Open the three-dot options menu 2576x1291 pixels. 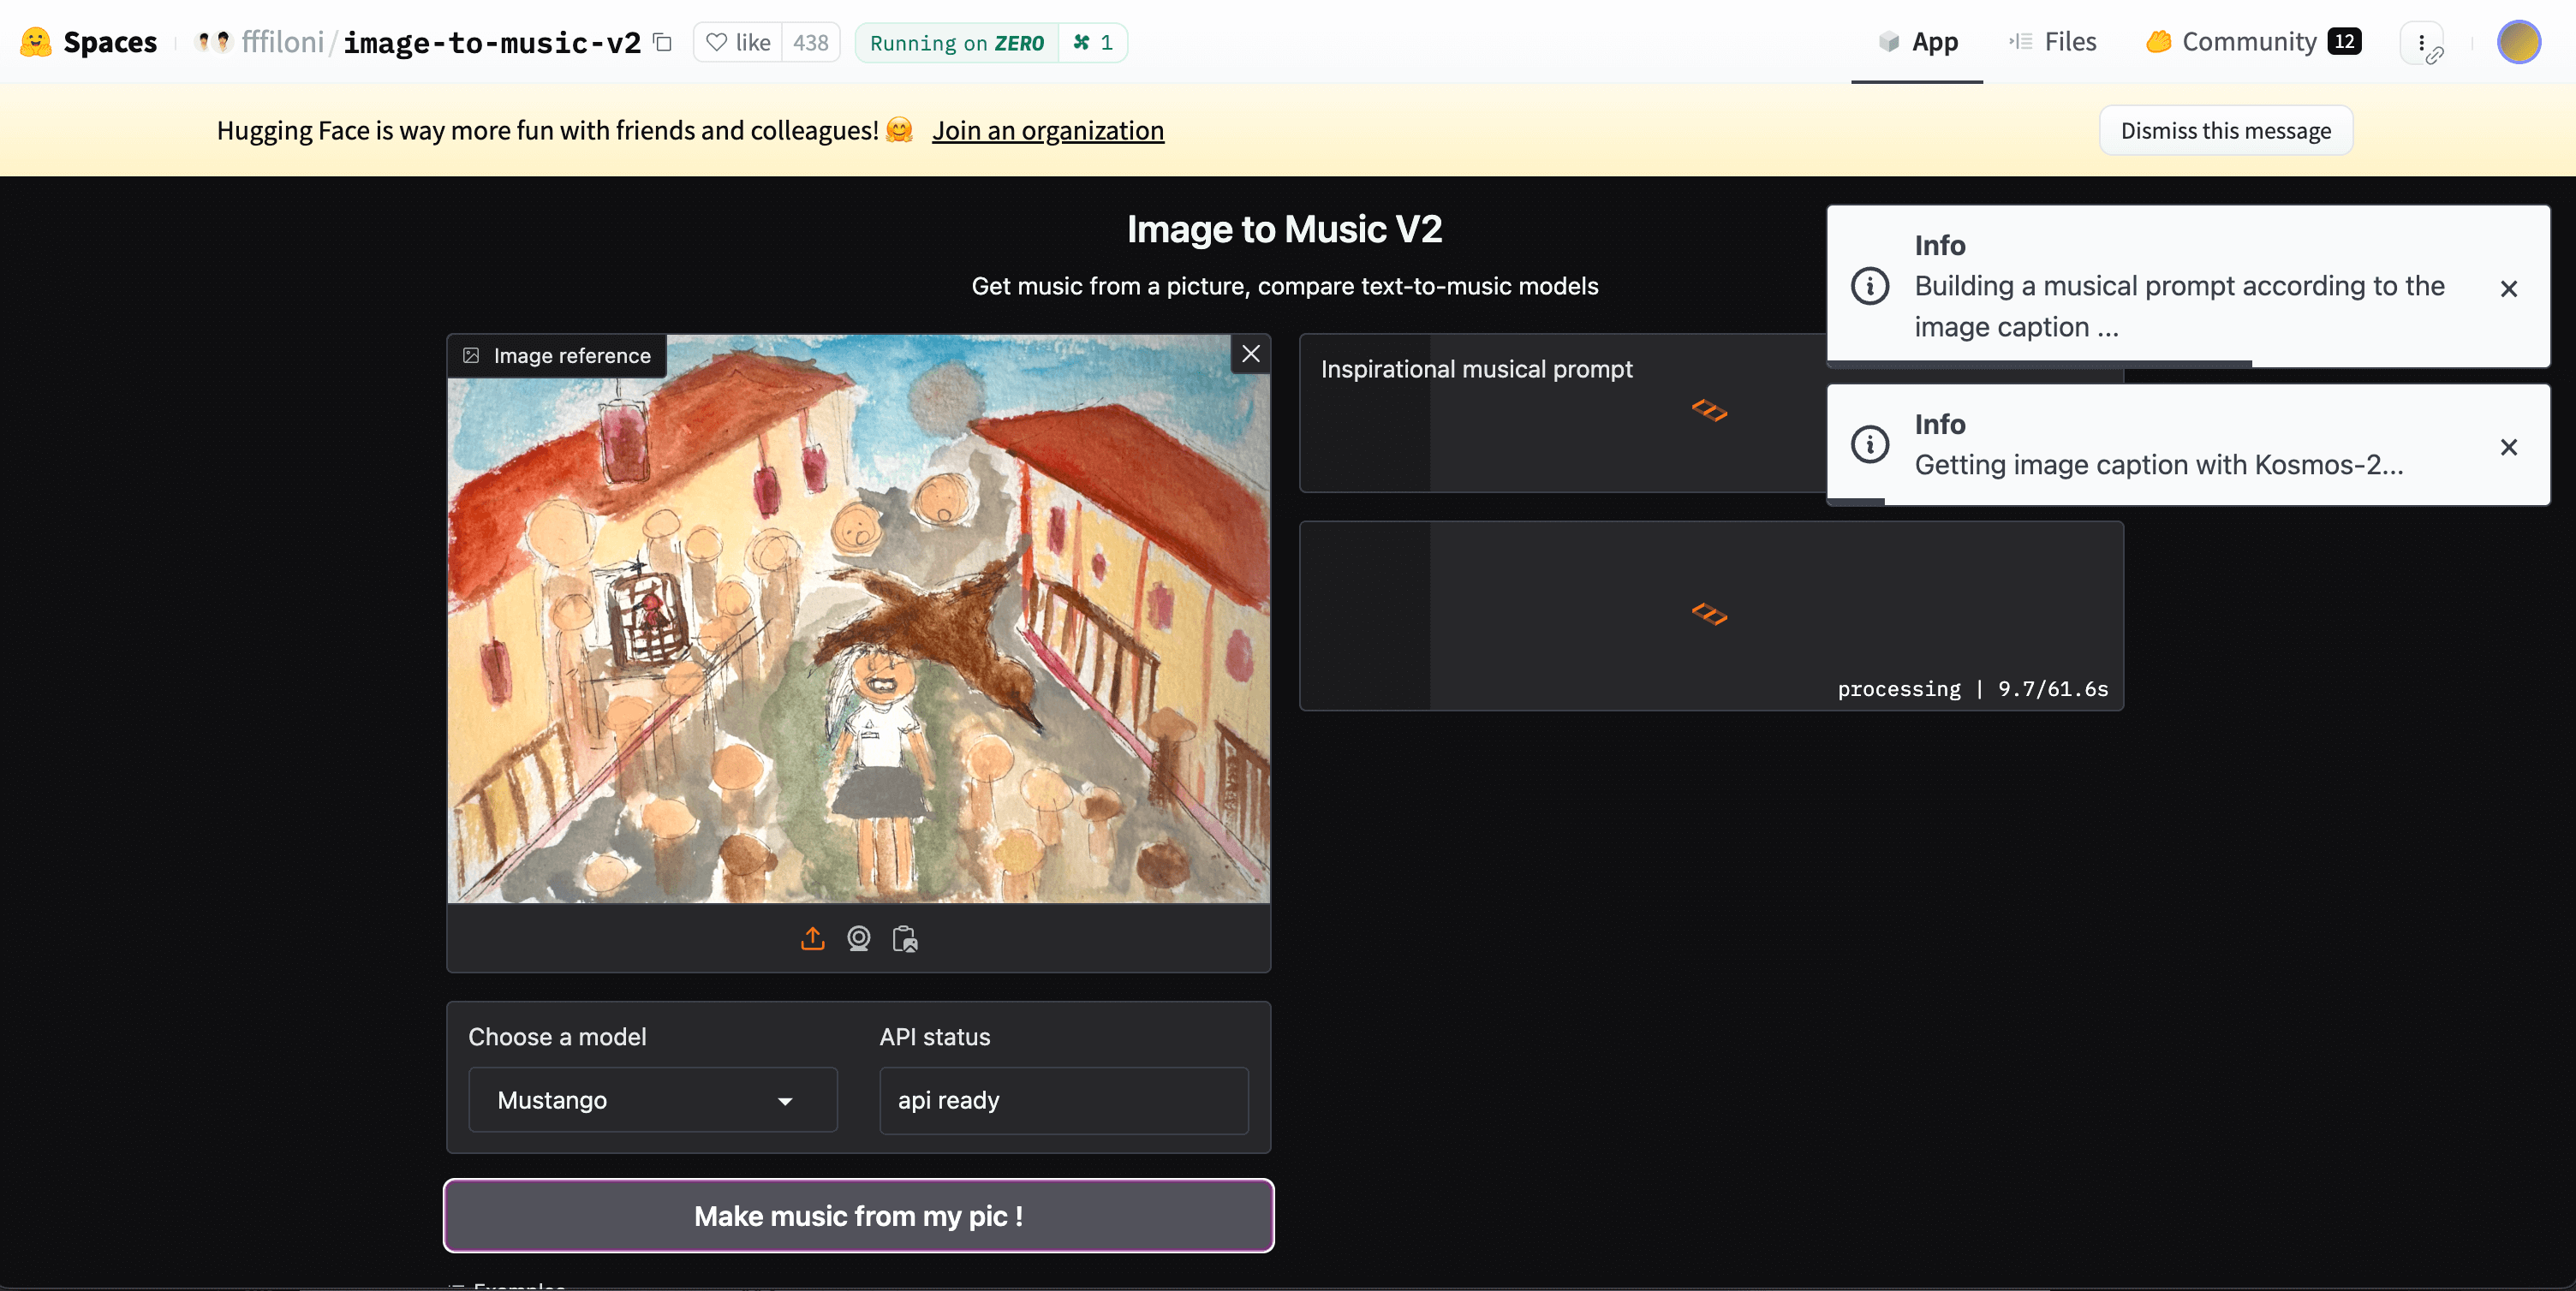pos(2421,42)
